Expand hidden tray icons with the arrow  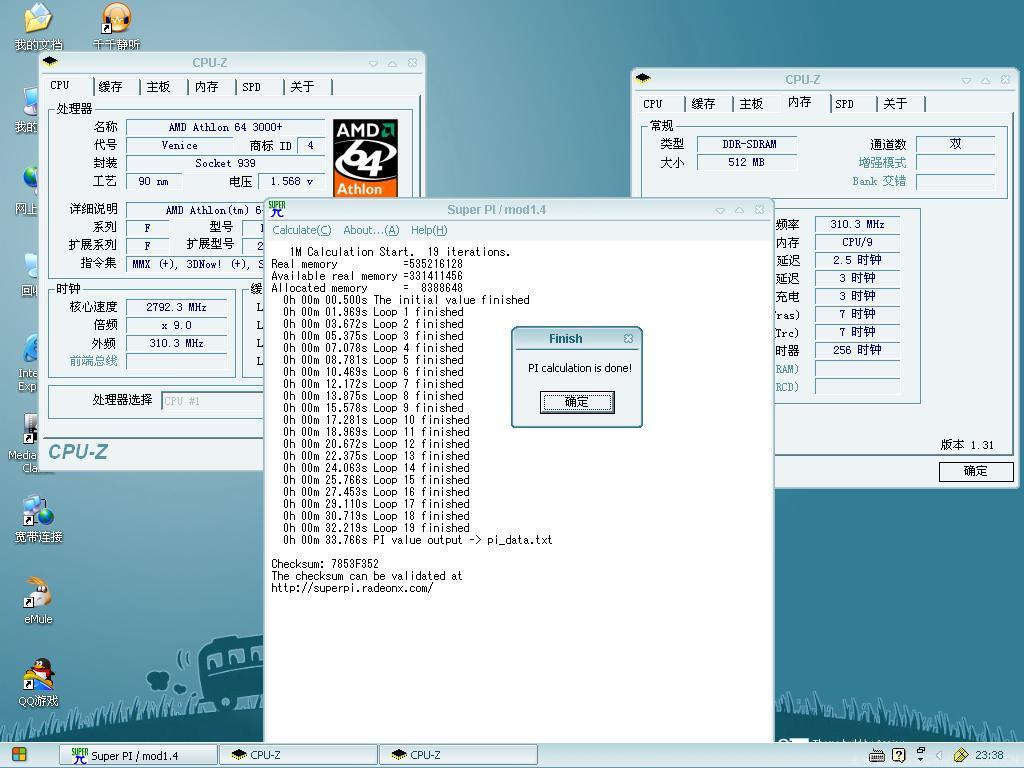point(940,755)
